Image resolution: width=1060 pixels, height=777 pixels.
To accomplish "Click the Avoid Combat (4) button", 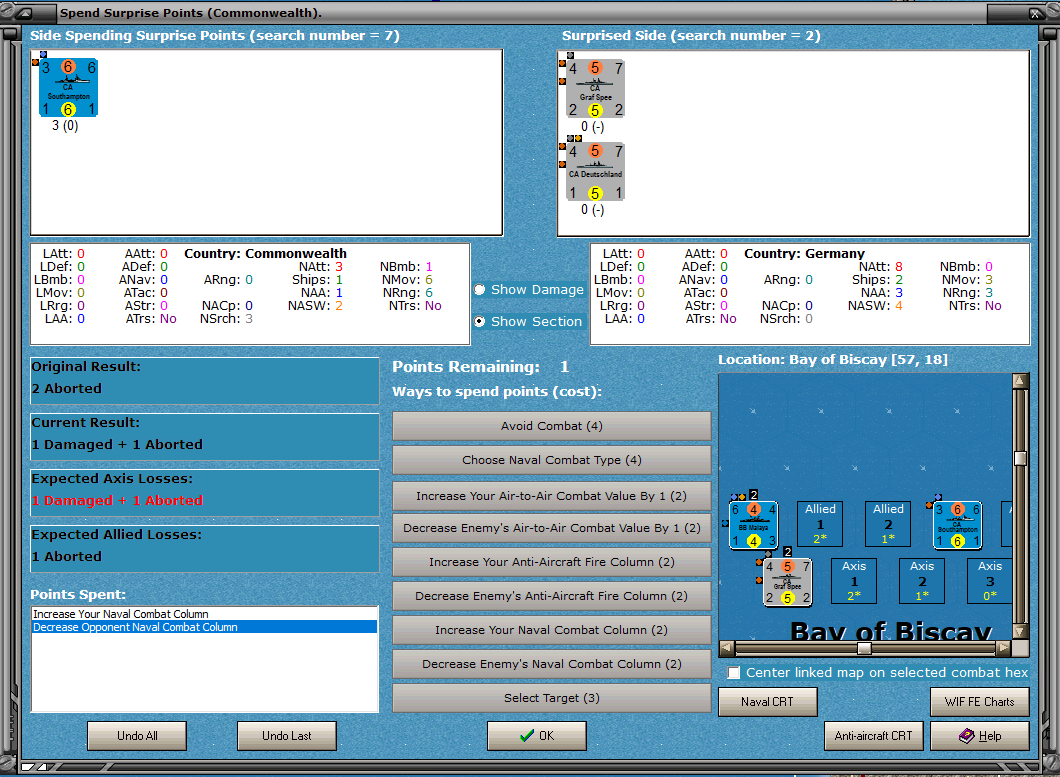I will [552, 426].
